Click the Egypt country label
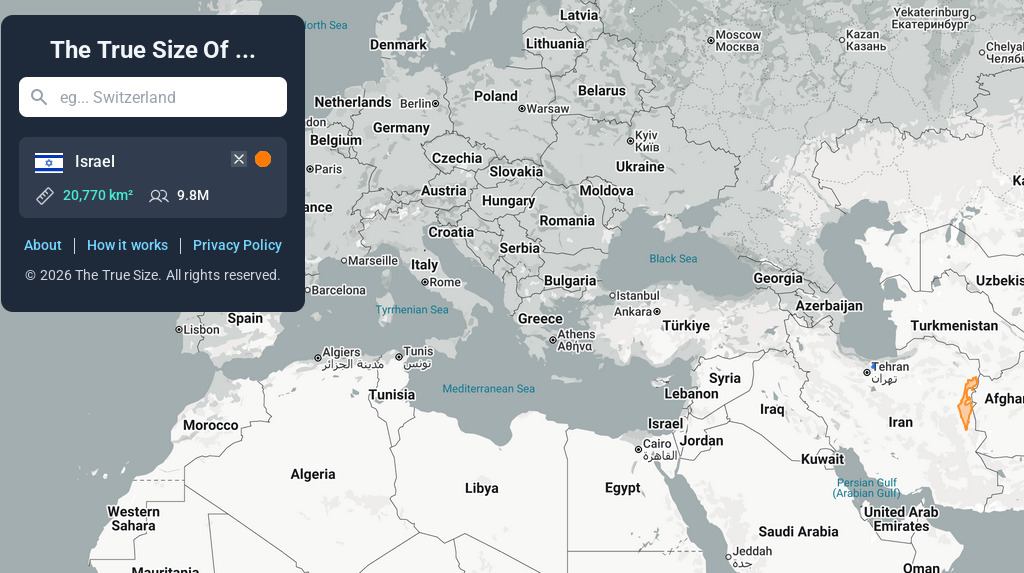Screen dimensions: 1024x573 (x=622, y=488)
